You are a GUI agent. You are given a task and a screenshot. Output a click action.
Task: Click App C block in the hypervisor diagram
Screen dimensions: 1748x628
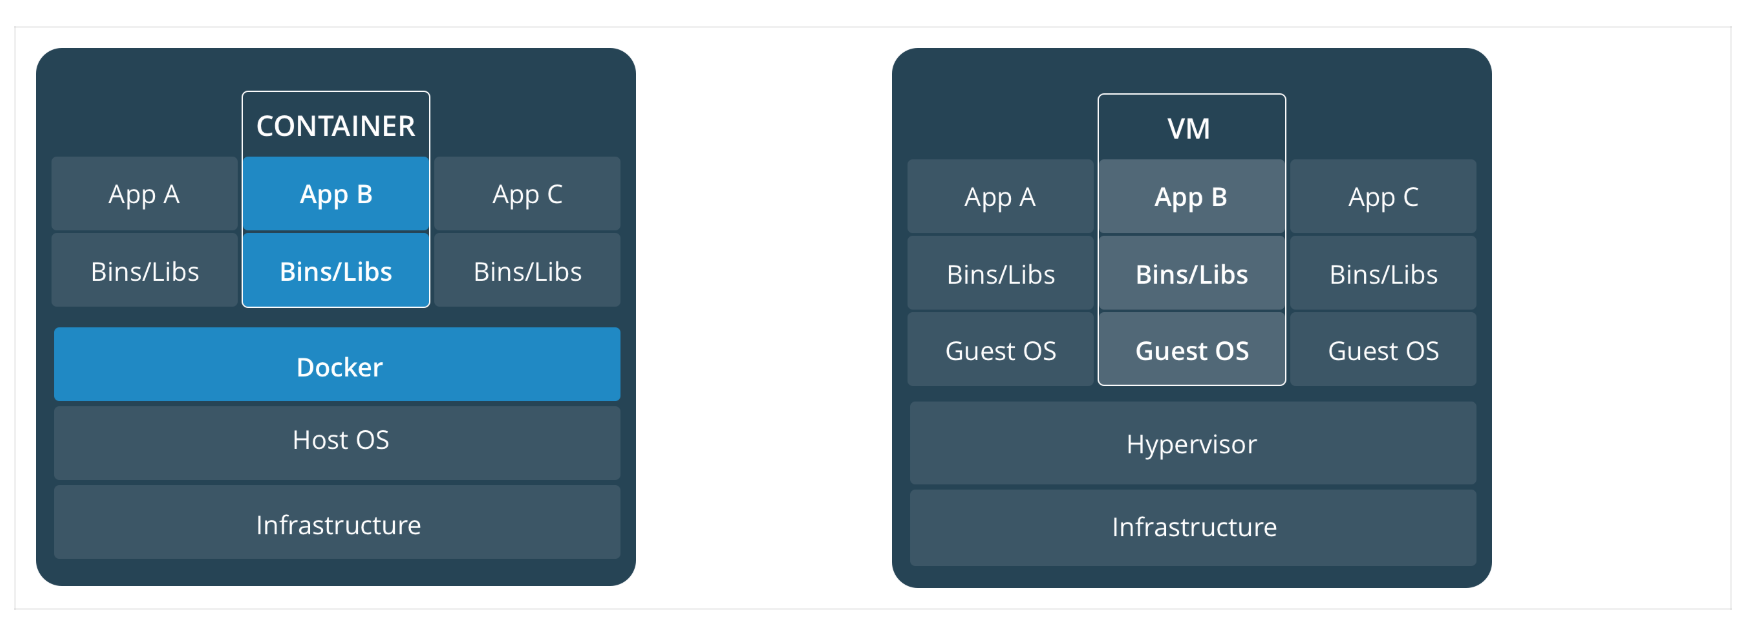tap(1383, 197)
